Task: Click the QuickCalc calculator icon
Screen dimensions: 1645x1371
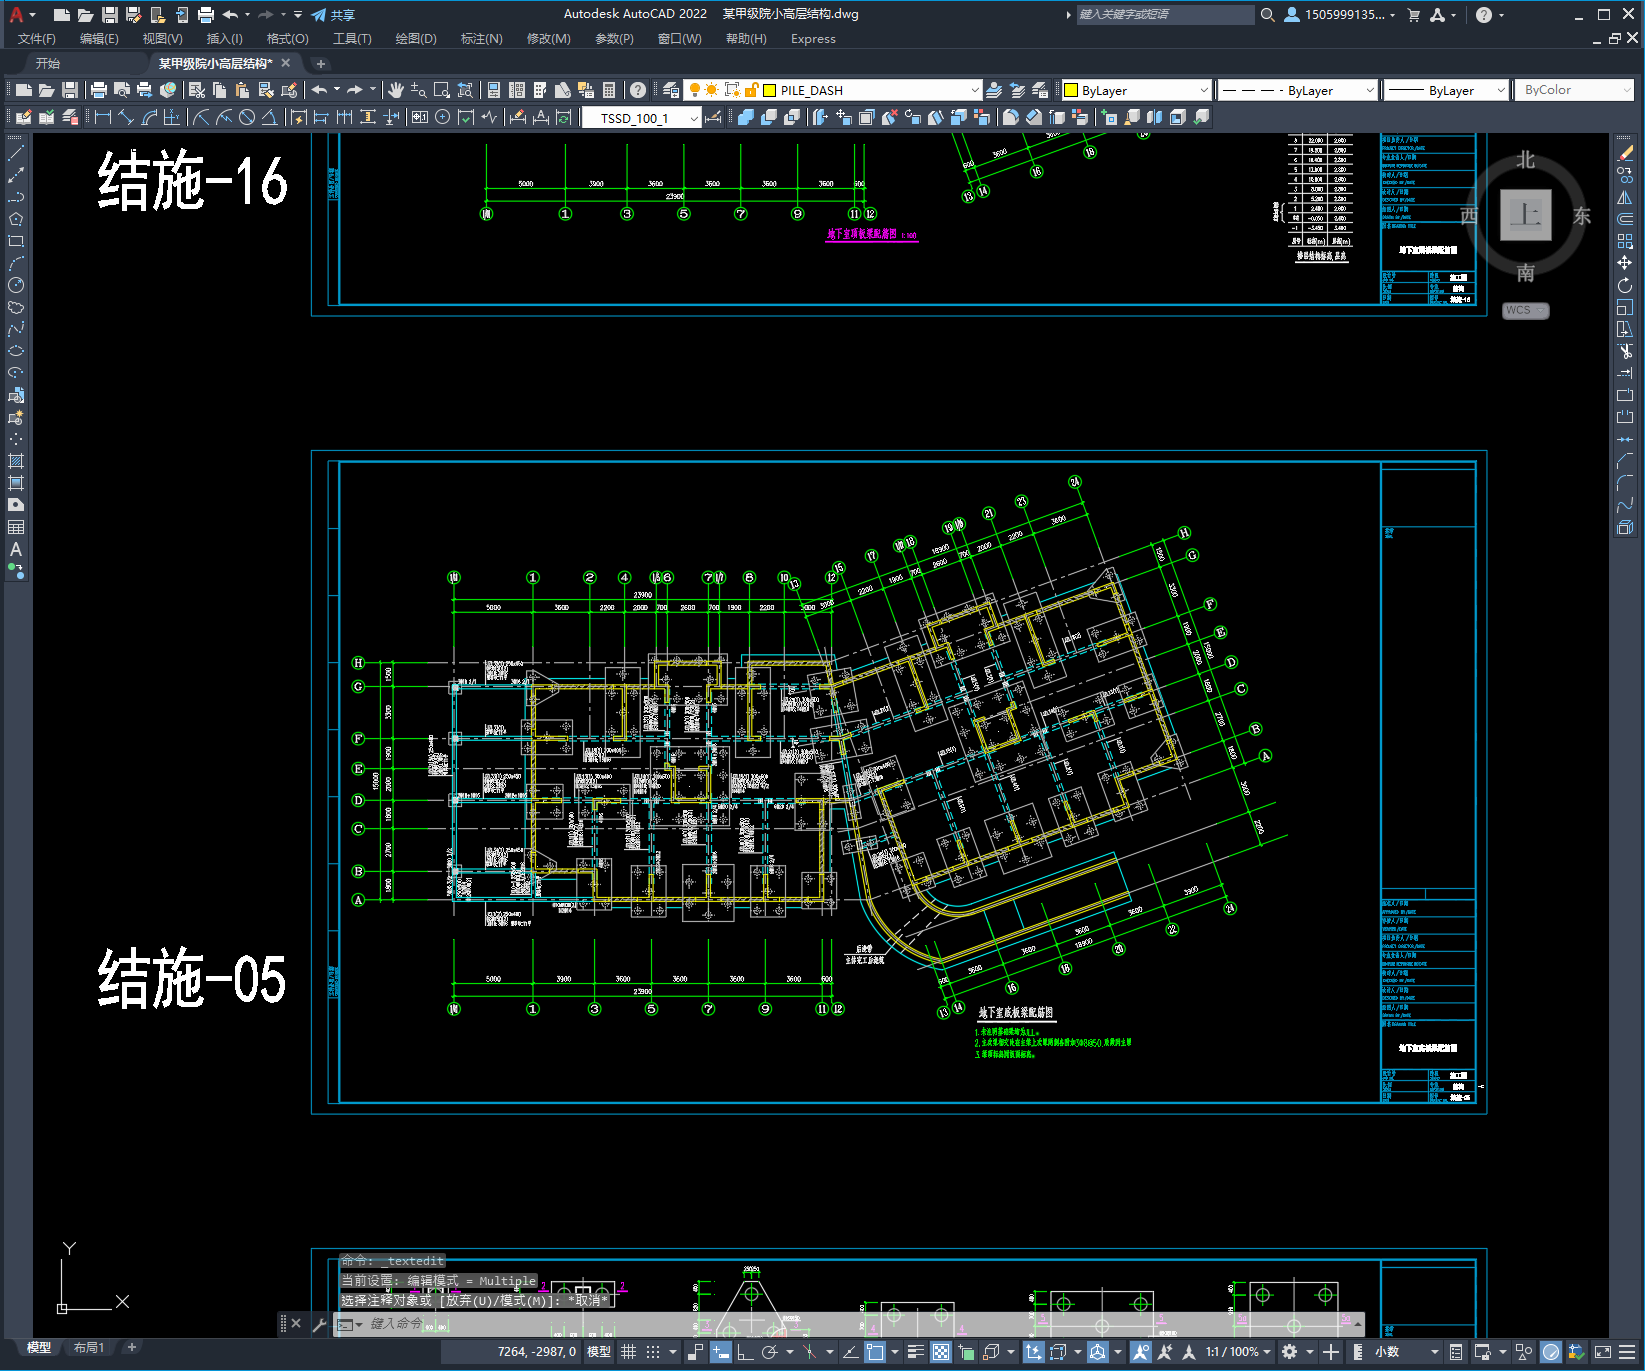Action: pyautogui.click(x=609, y=90)
